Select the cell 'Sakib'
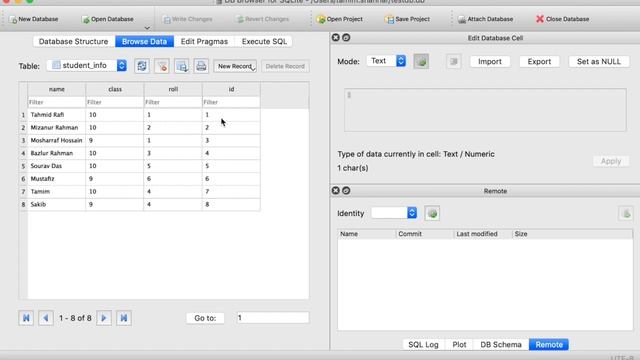 coord(57,204)
